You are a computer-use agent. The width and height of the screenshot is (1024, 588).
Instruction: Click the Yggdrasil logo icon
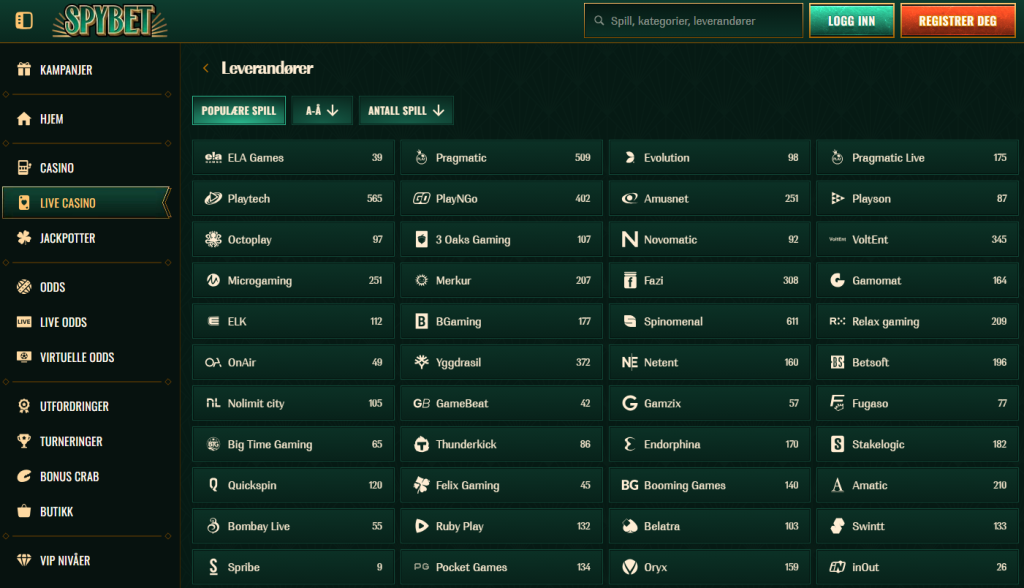click(422, 362)
